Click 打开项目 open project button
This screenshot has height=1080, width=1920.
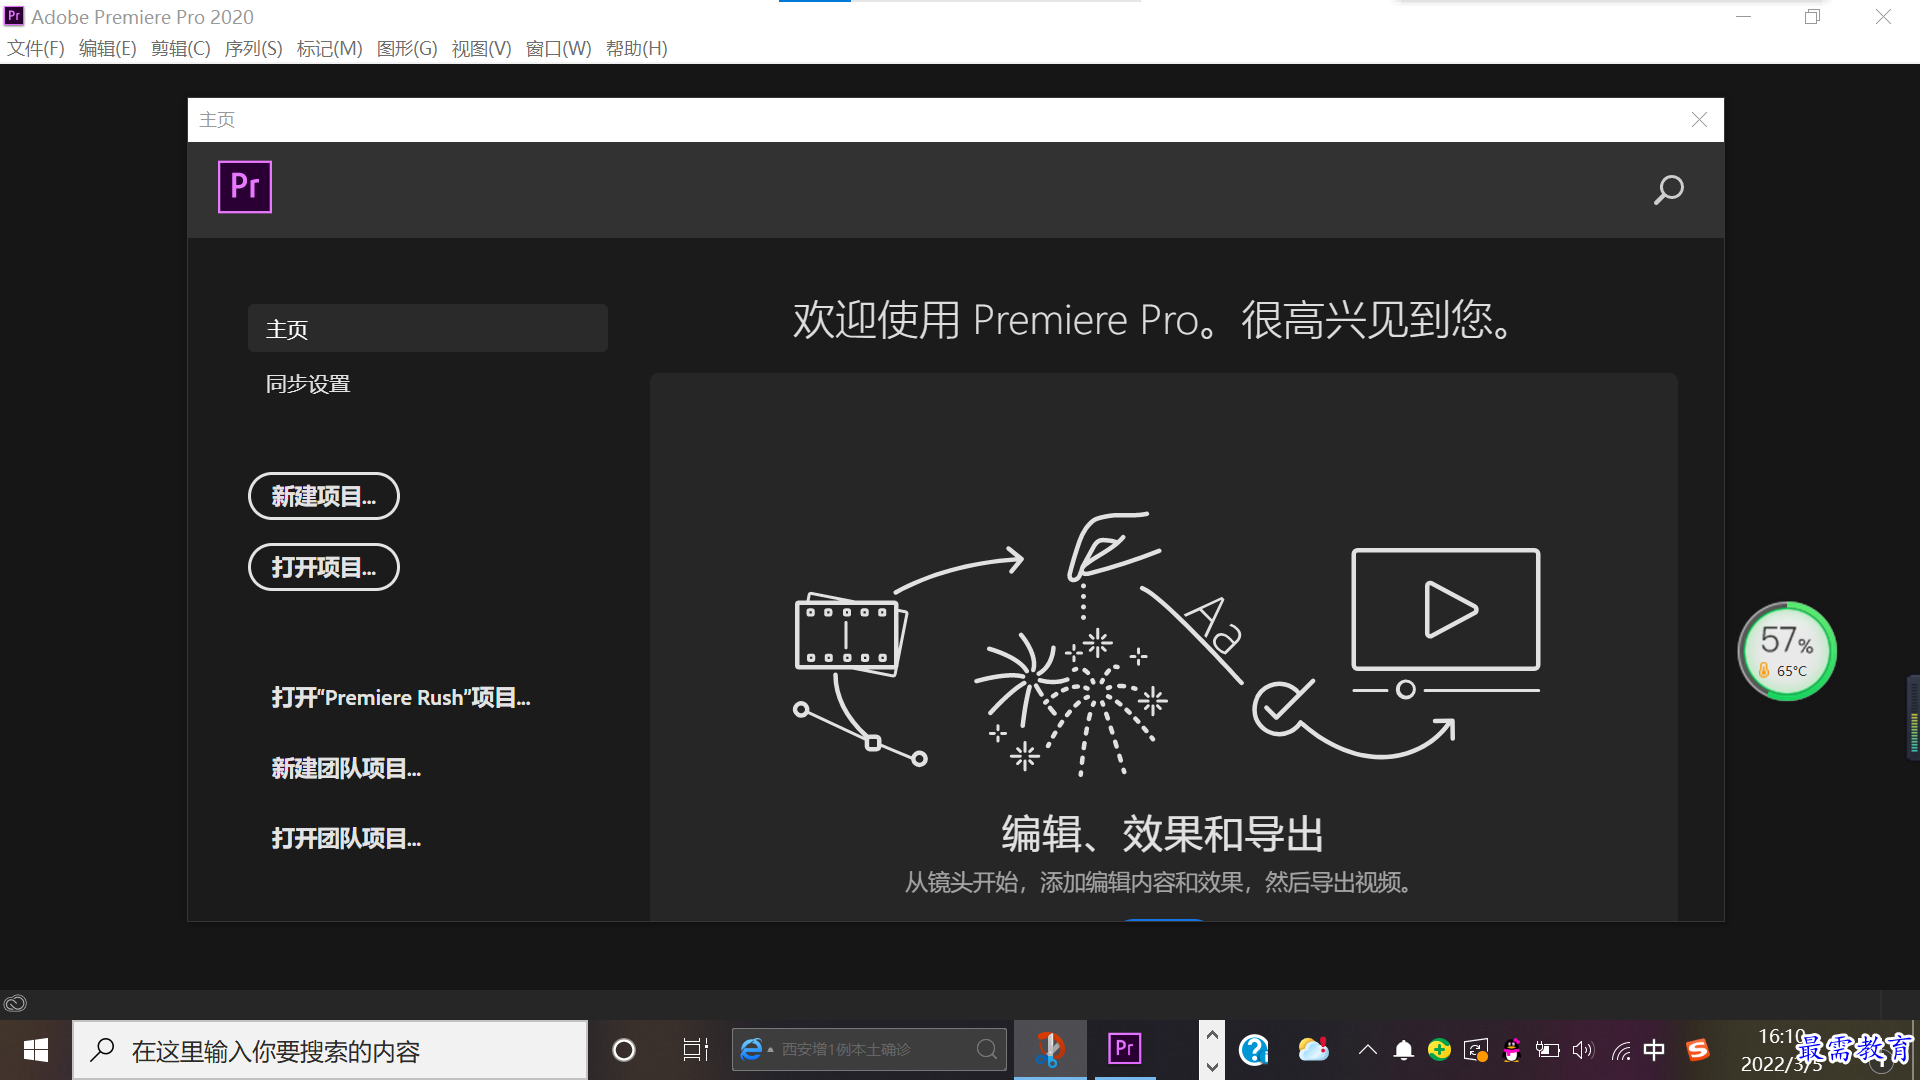324,567
